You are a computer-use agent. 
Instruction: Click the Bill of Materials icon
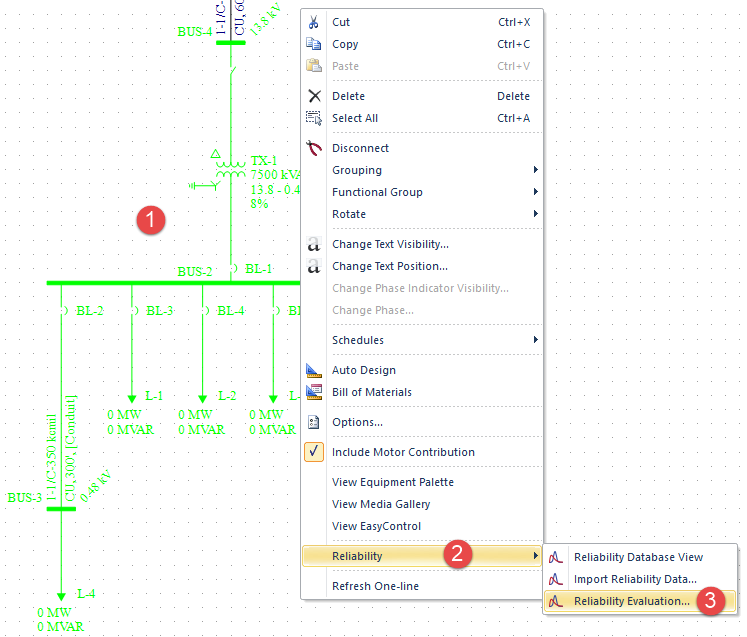pos(314,392)
